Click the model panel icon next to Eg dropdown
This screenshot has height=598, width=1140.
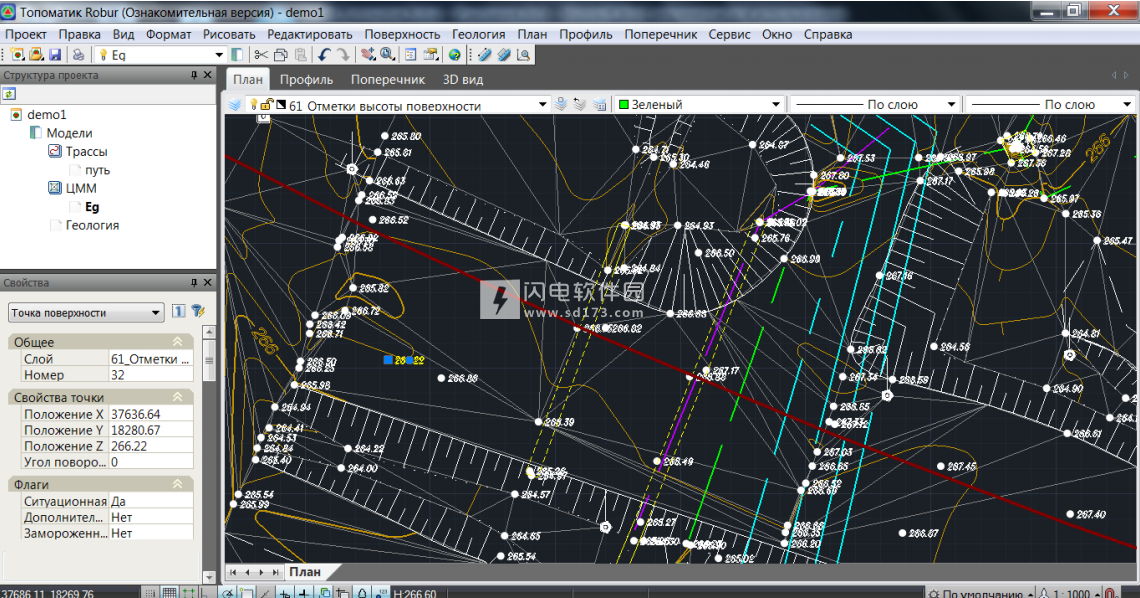point(237,54)
